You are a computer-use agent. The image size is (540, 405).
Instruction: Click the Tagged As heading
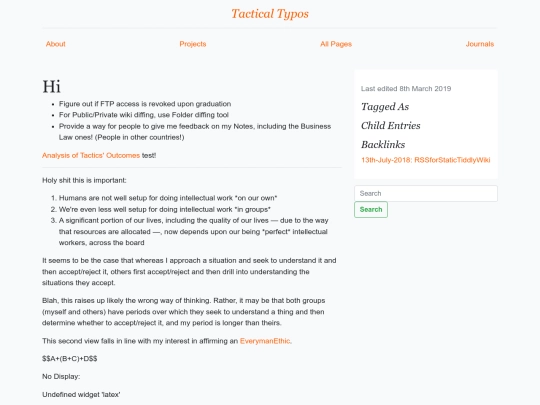point(385,107)
